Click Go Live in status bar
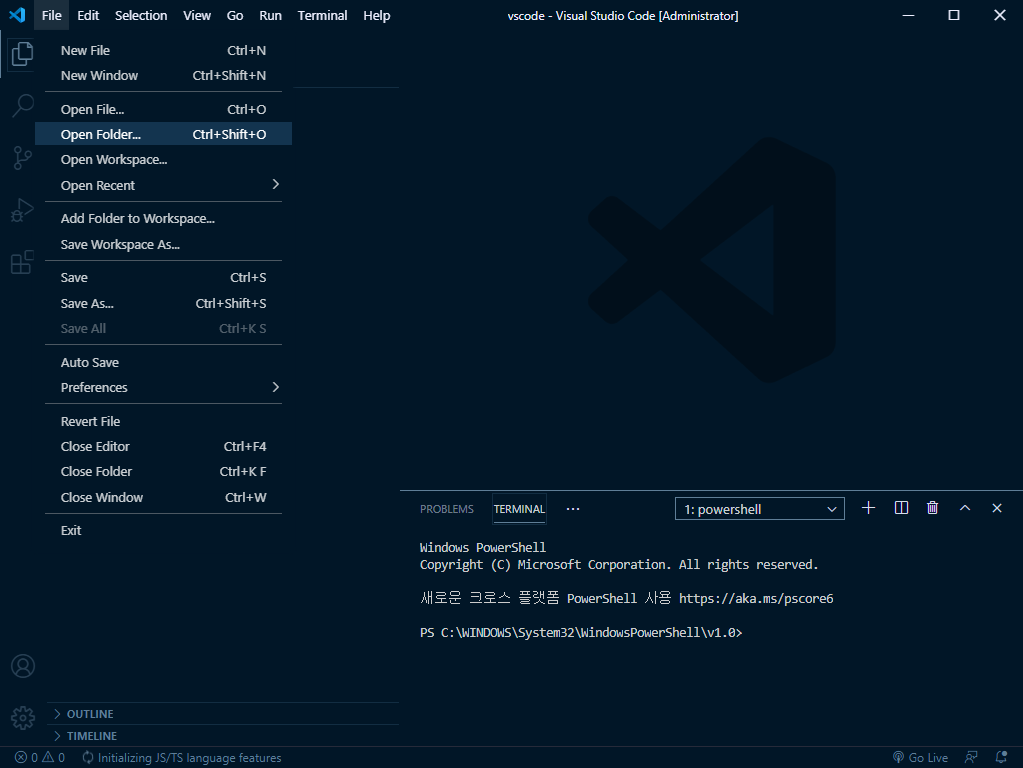This screenshot has width=1023, height=768. point(921,758)
